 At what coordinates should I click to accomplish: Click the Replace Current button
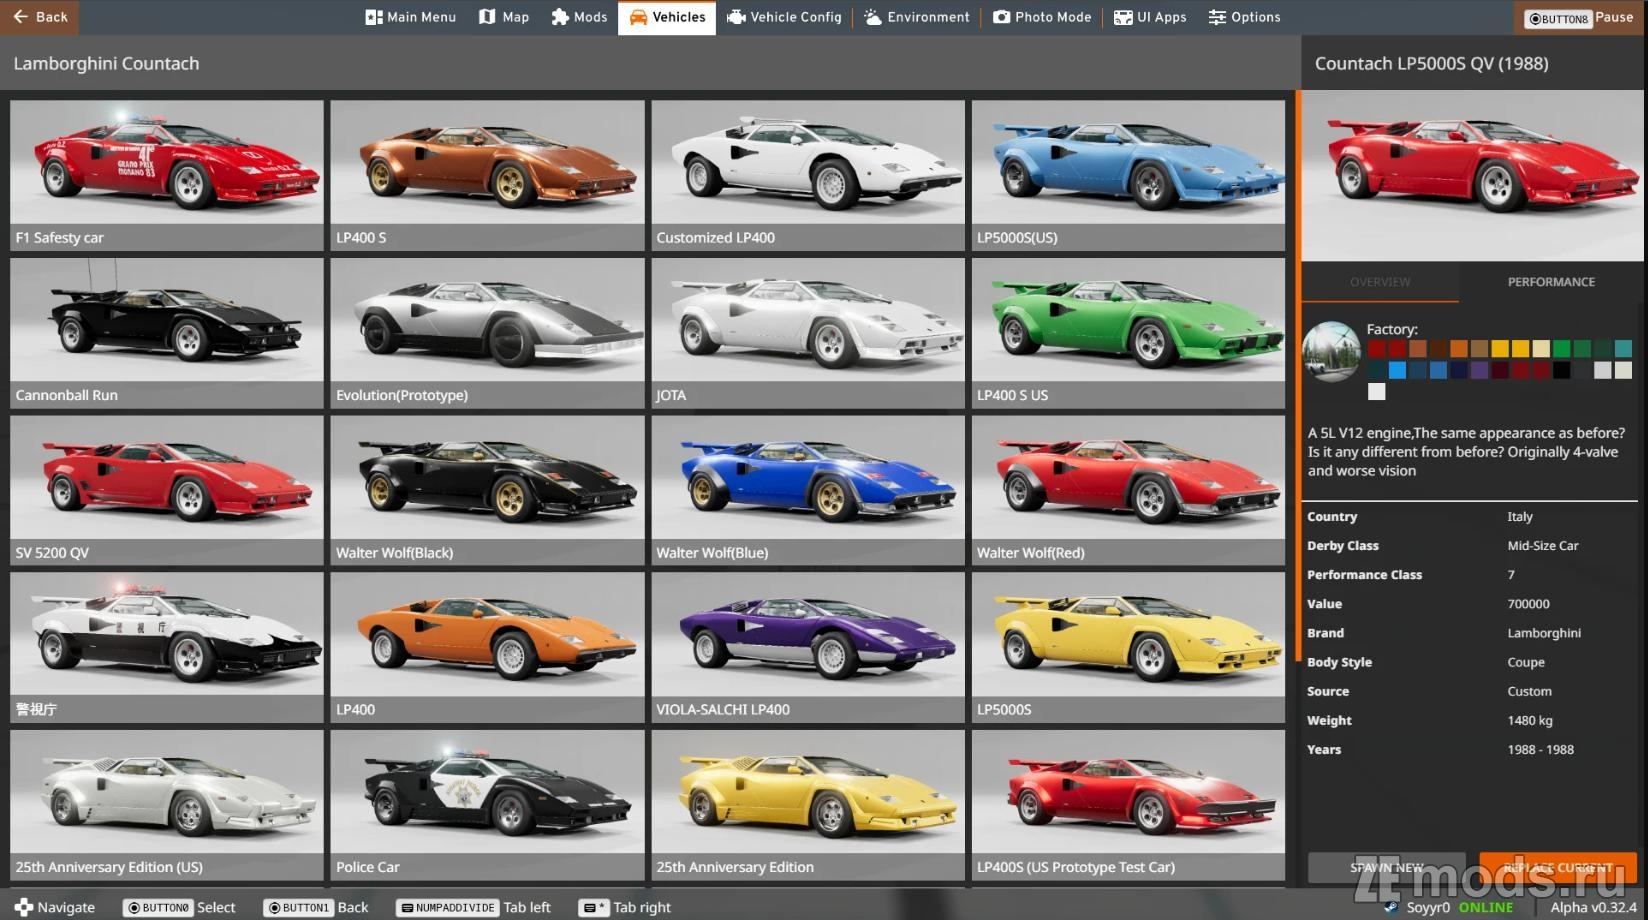[1558, 867]
